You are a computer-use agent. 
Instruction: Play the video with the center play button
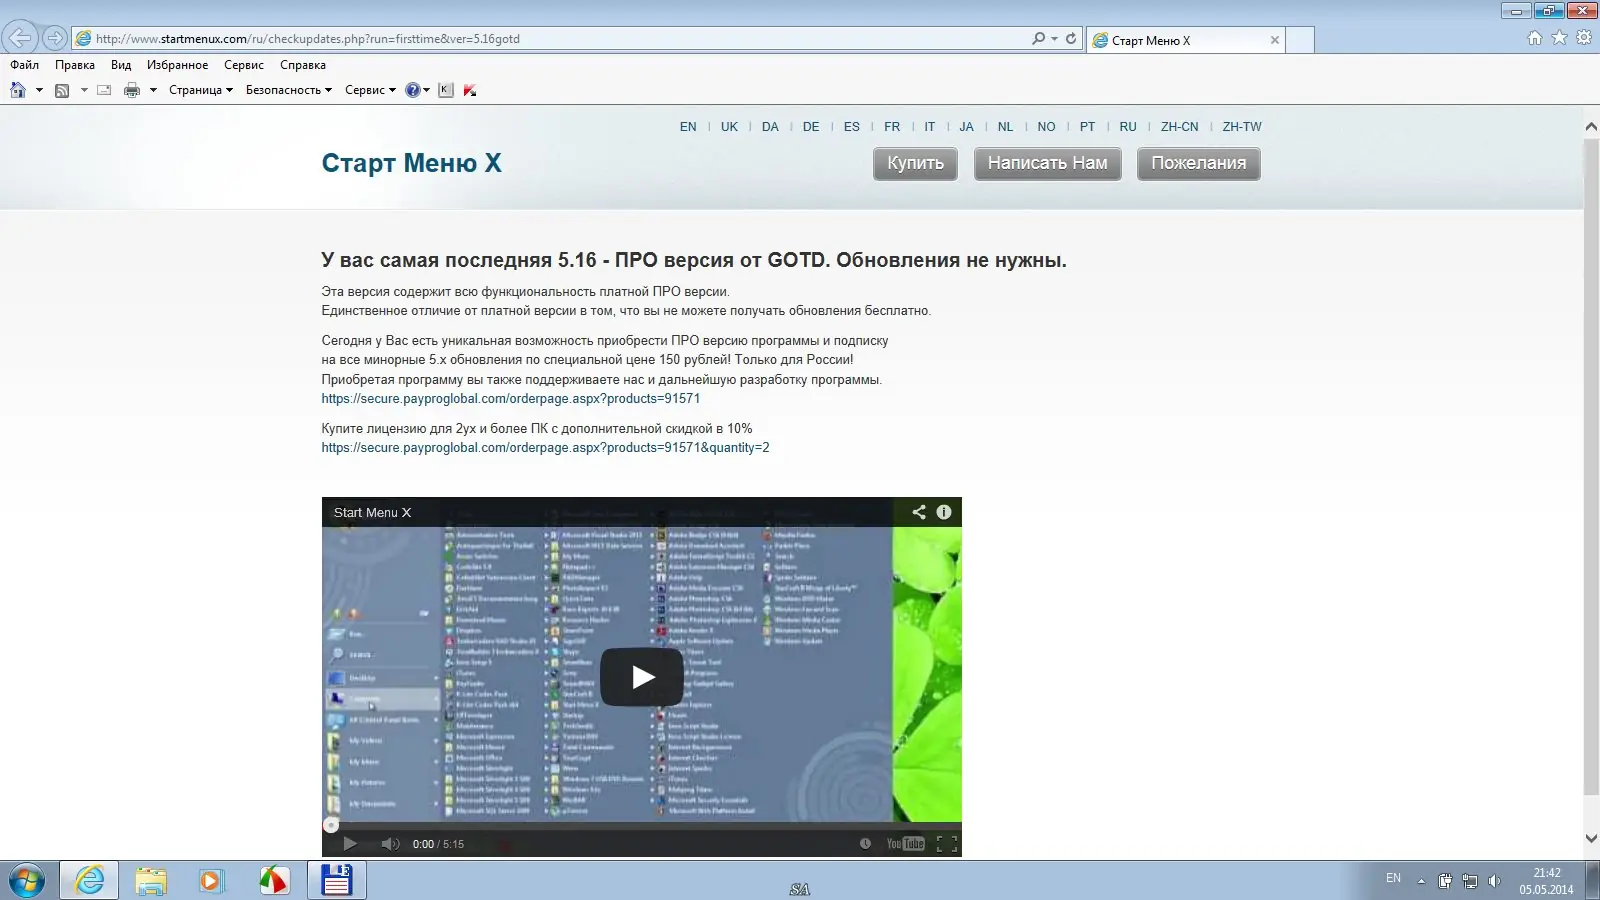(642, 677)
